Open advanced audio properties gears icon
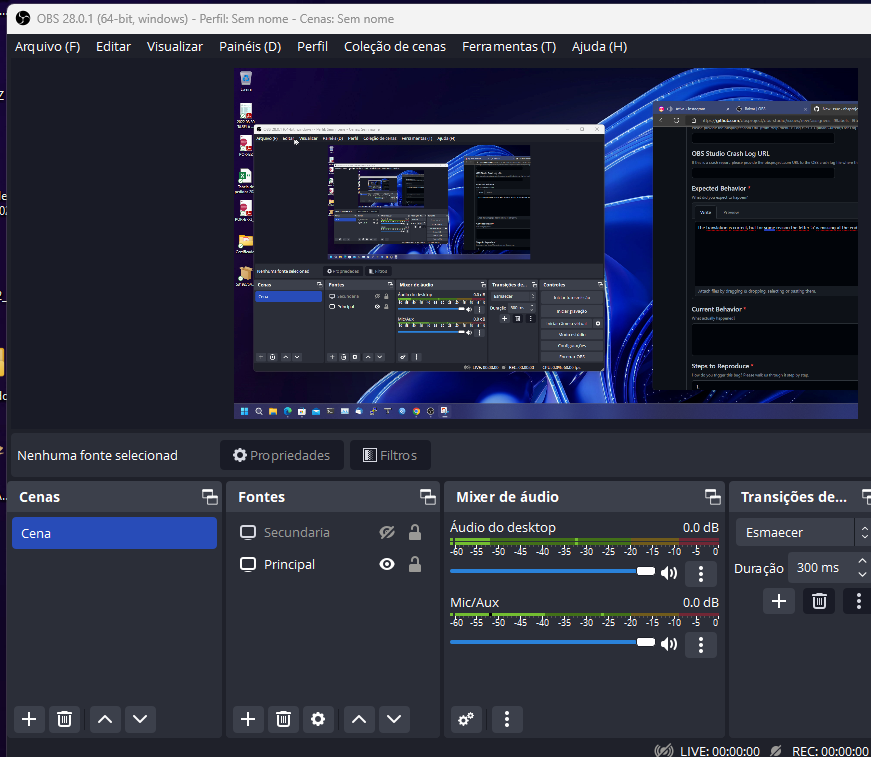The image size is (871, 757). tap(466, 719)
